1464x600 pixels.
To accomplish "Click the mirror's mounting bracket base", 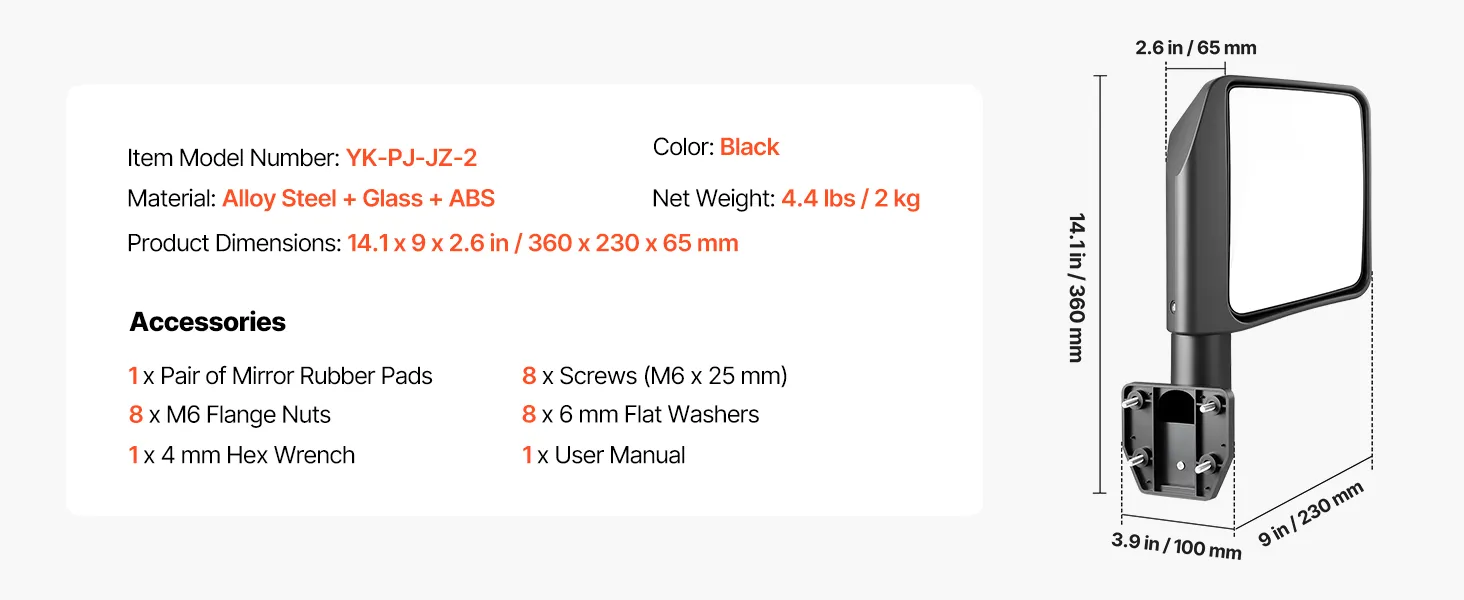I will coord(1177,442).
